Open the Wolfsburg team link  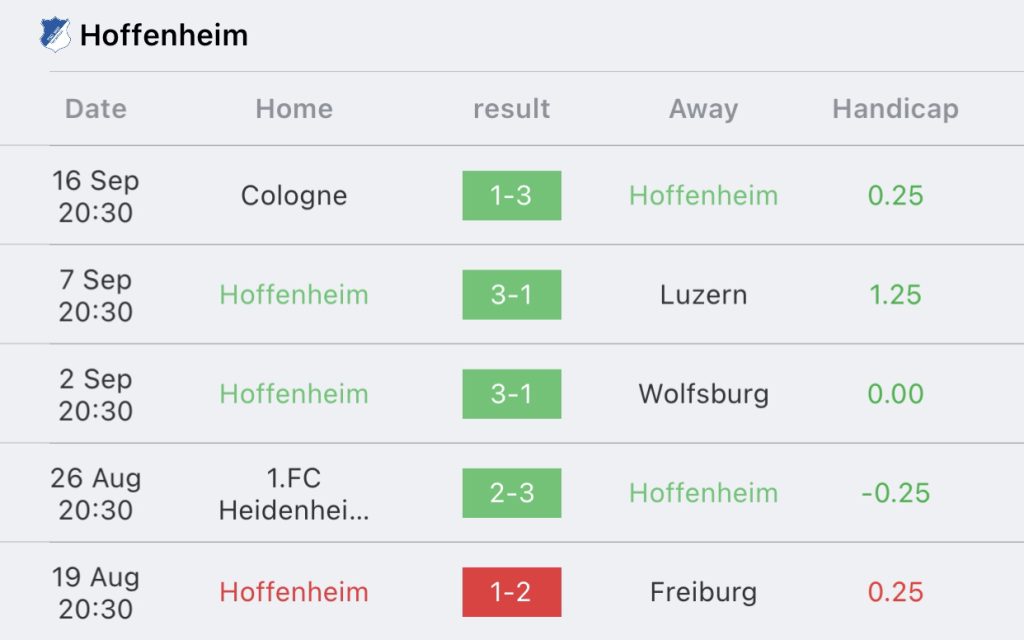coord(703,394)
